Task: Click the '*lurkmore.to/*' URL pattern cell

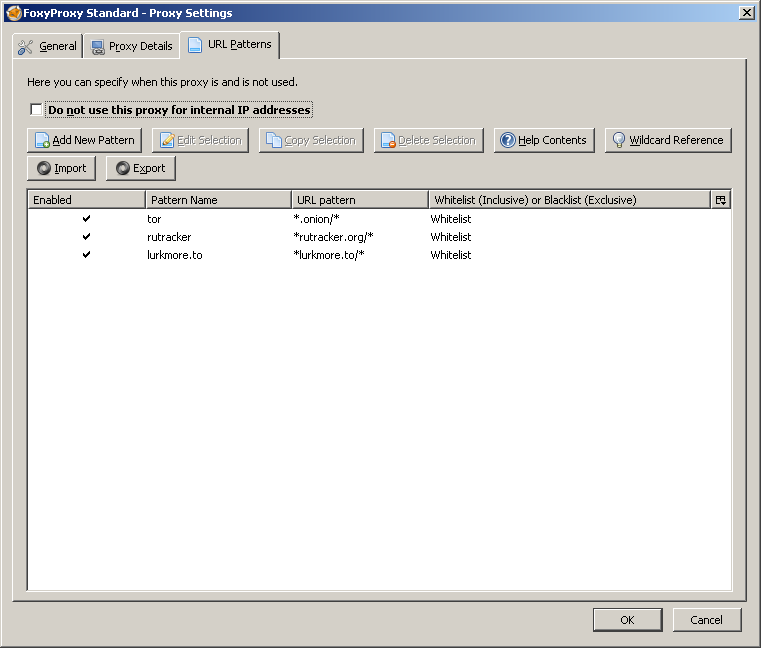Action: point(329,255)
